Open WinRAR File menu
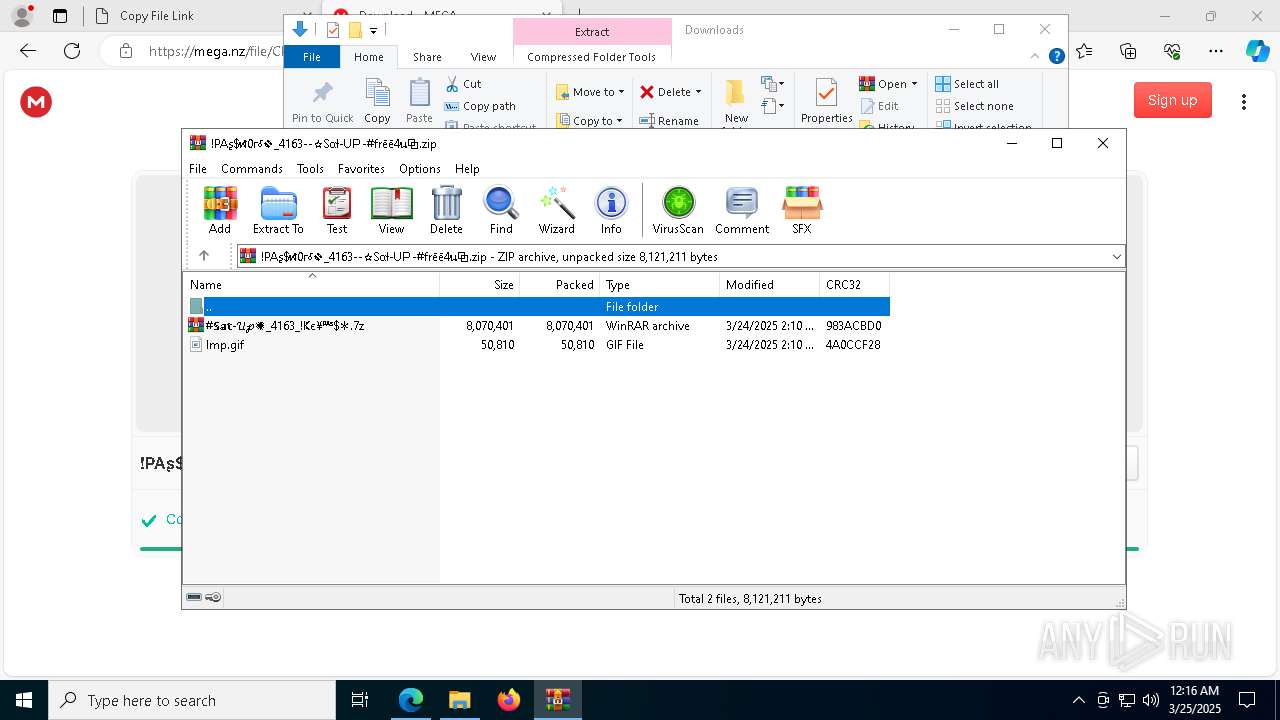 (198, 169)
